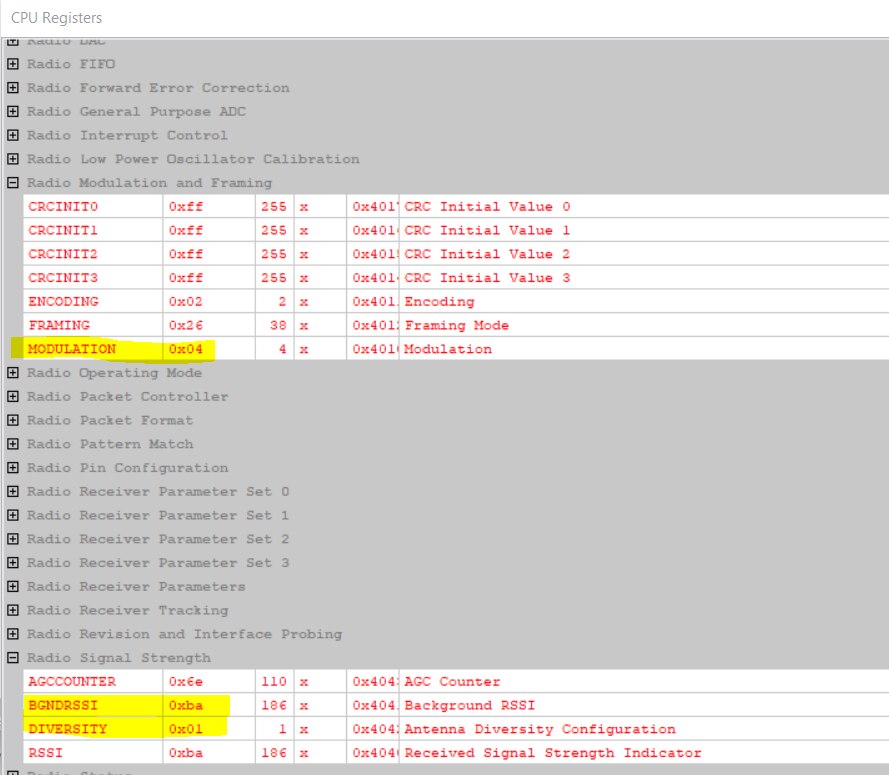Click the DIVERSITY hex value 0x01
This screenshot has height=775, width=889.
tap(186, 729)
